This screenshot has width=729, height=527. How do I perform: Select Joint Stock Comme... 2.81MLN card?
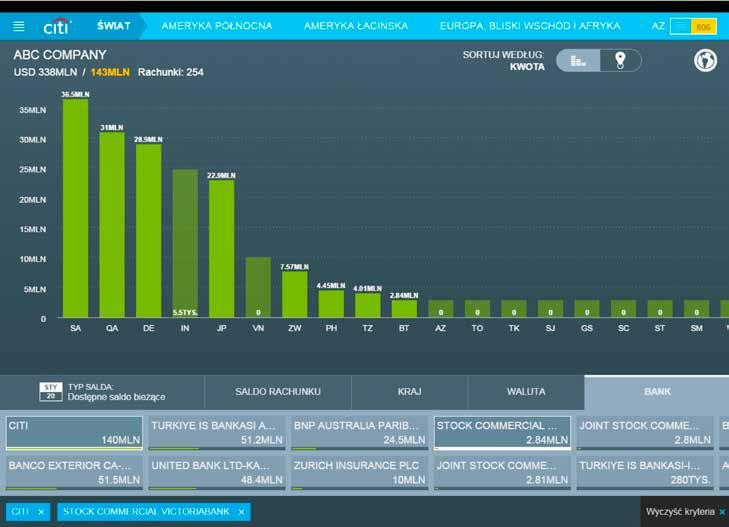pyautogui.click(x=503, y=473)
